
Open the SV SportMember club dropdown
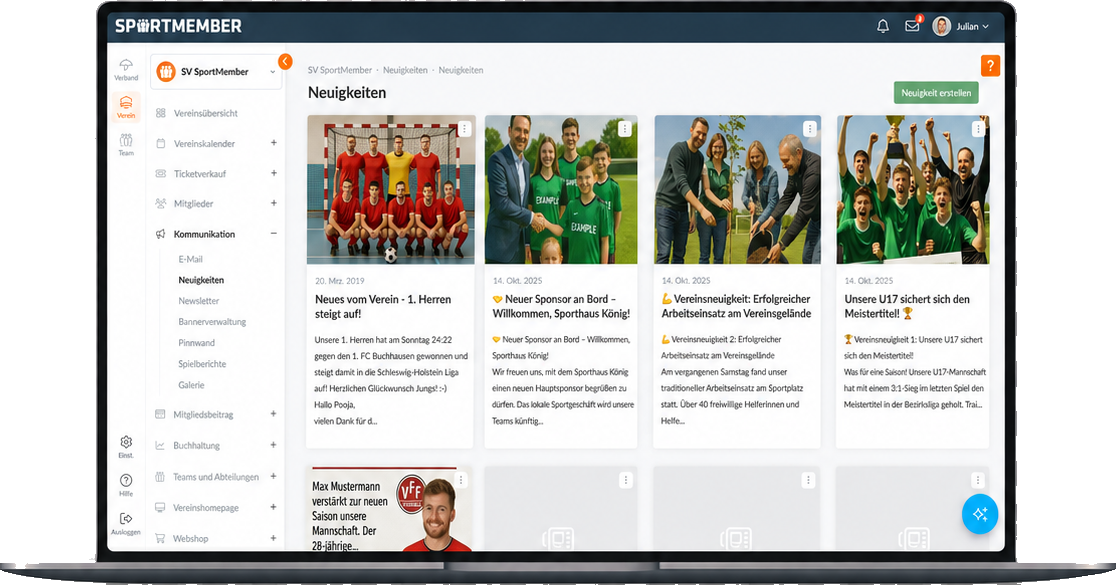216,72
